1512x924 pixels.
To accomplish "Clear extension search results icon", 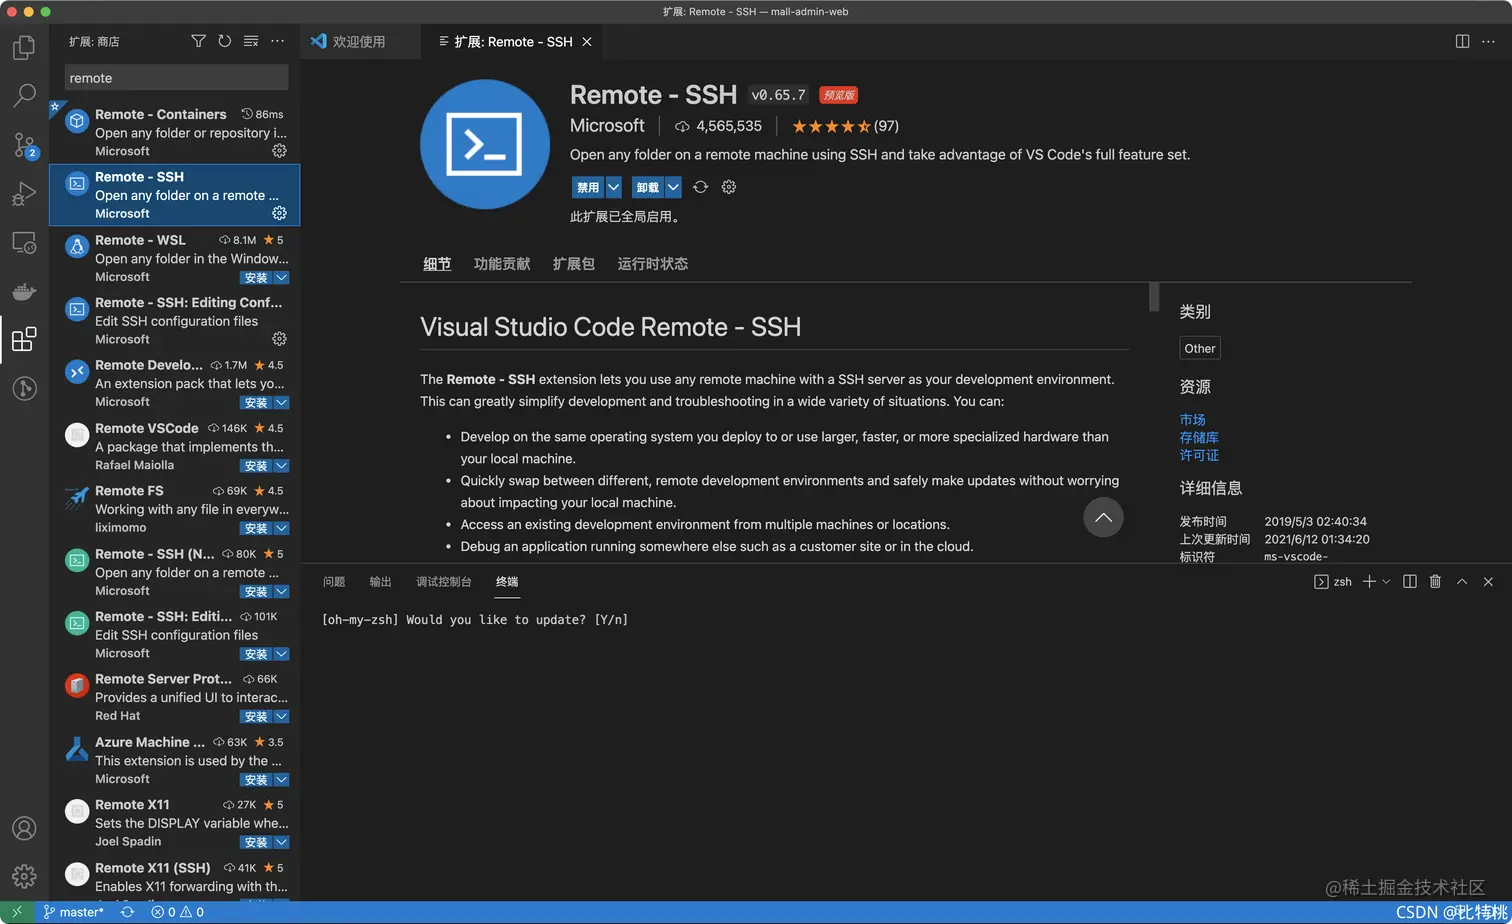I will (x=251, y=41).
